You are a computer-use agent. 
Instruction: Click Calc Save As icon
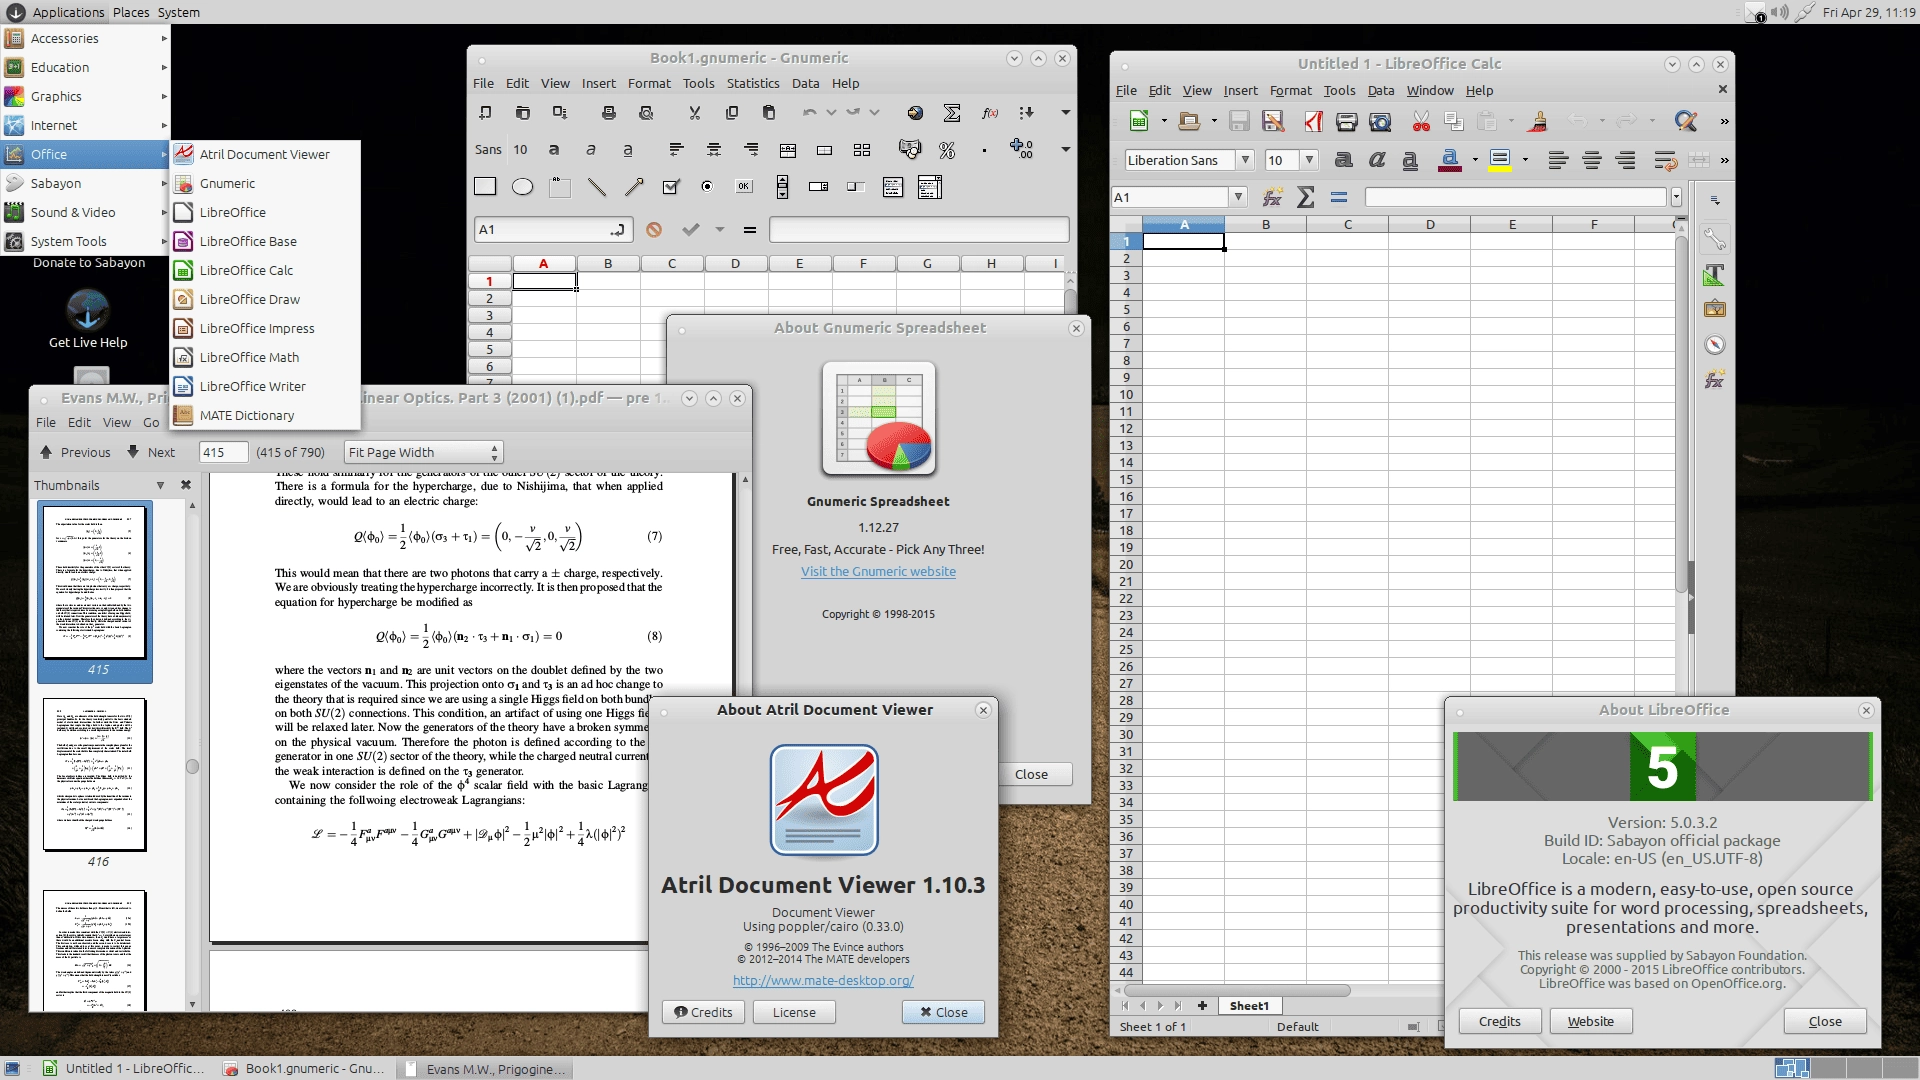click(x=1273, y=122)
